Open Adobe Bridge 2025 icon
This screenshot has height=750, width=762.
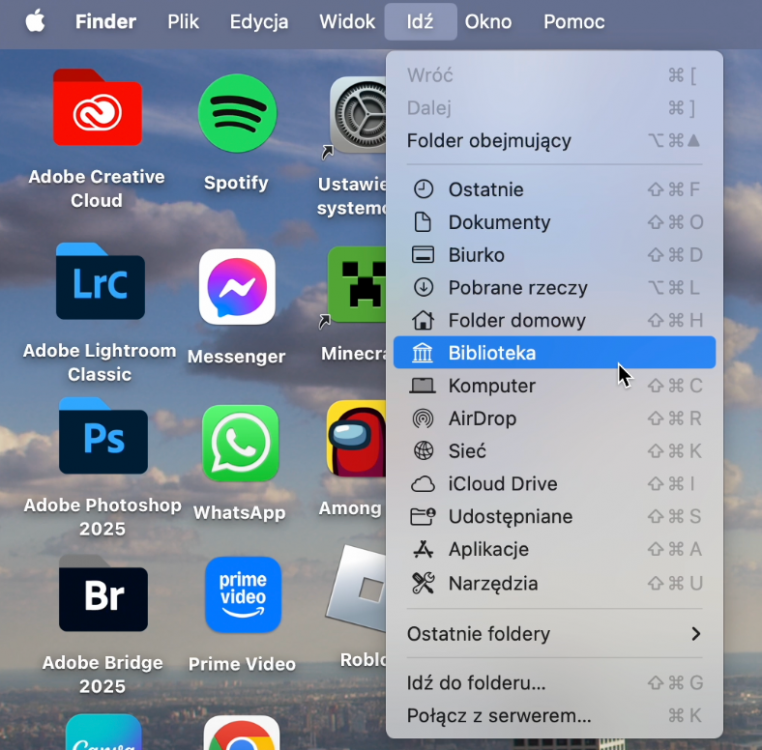tap(103, 595)
